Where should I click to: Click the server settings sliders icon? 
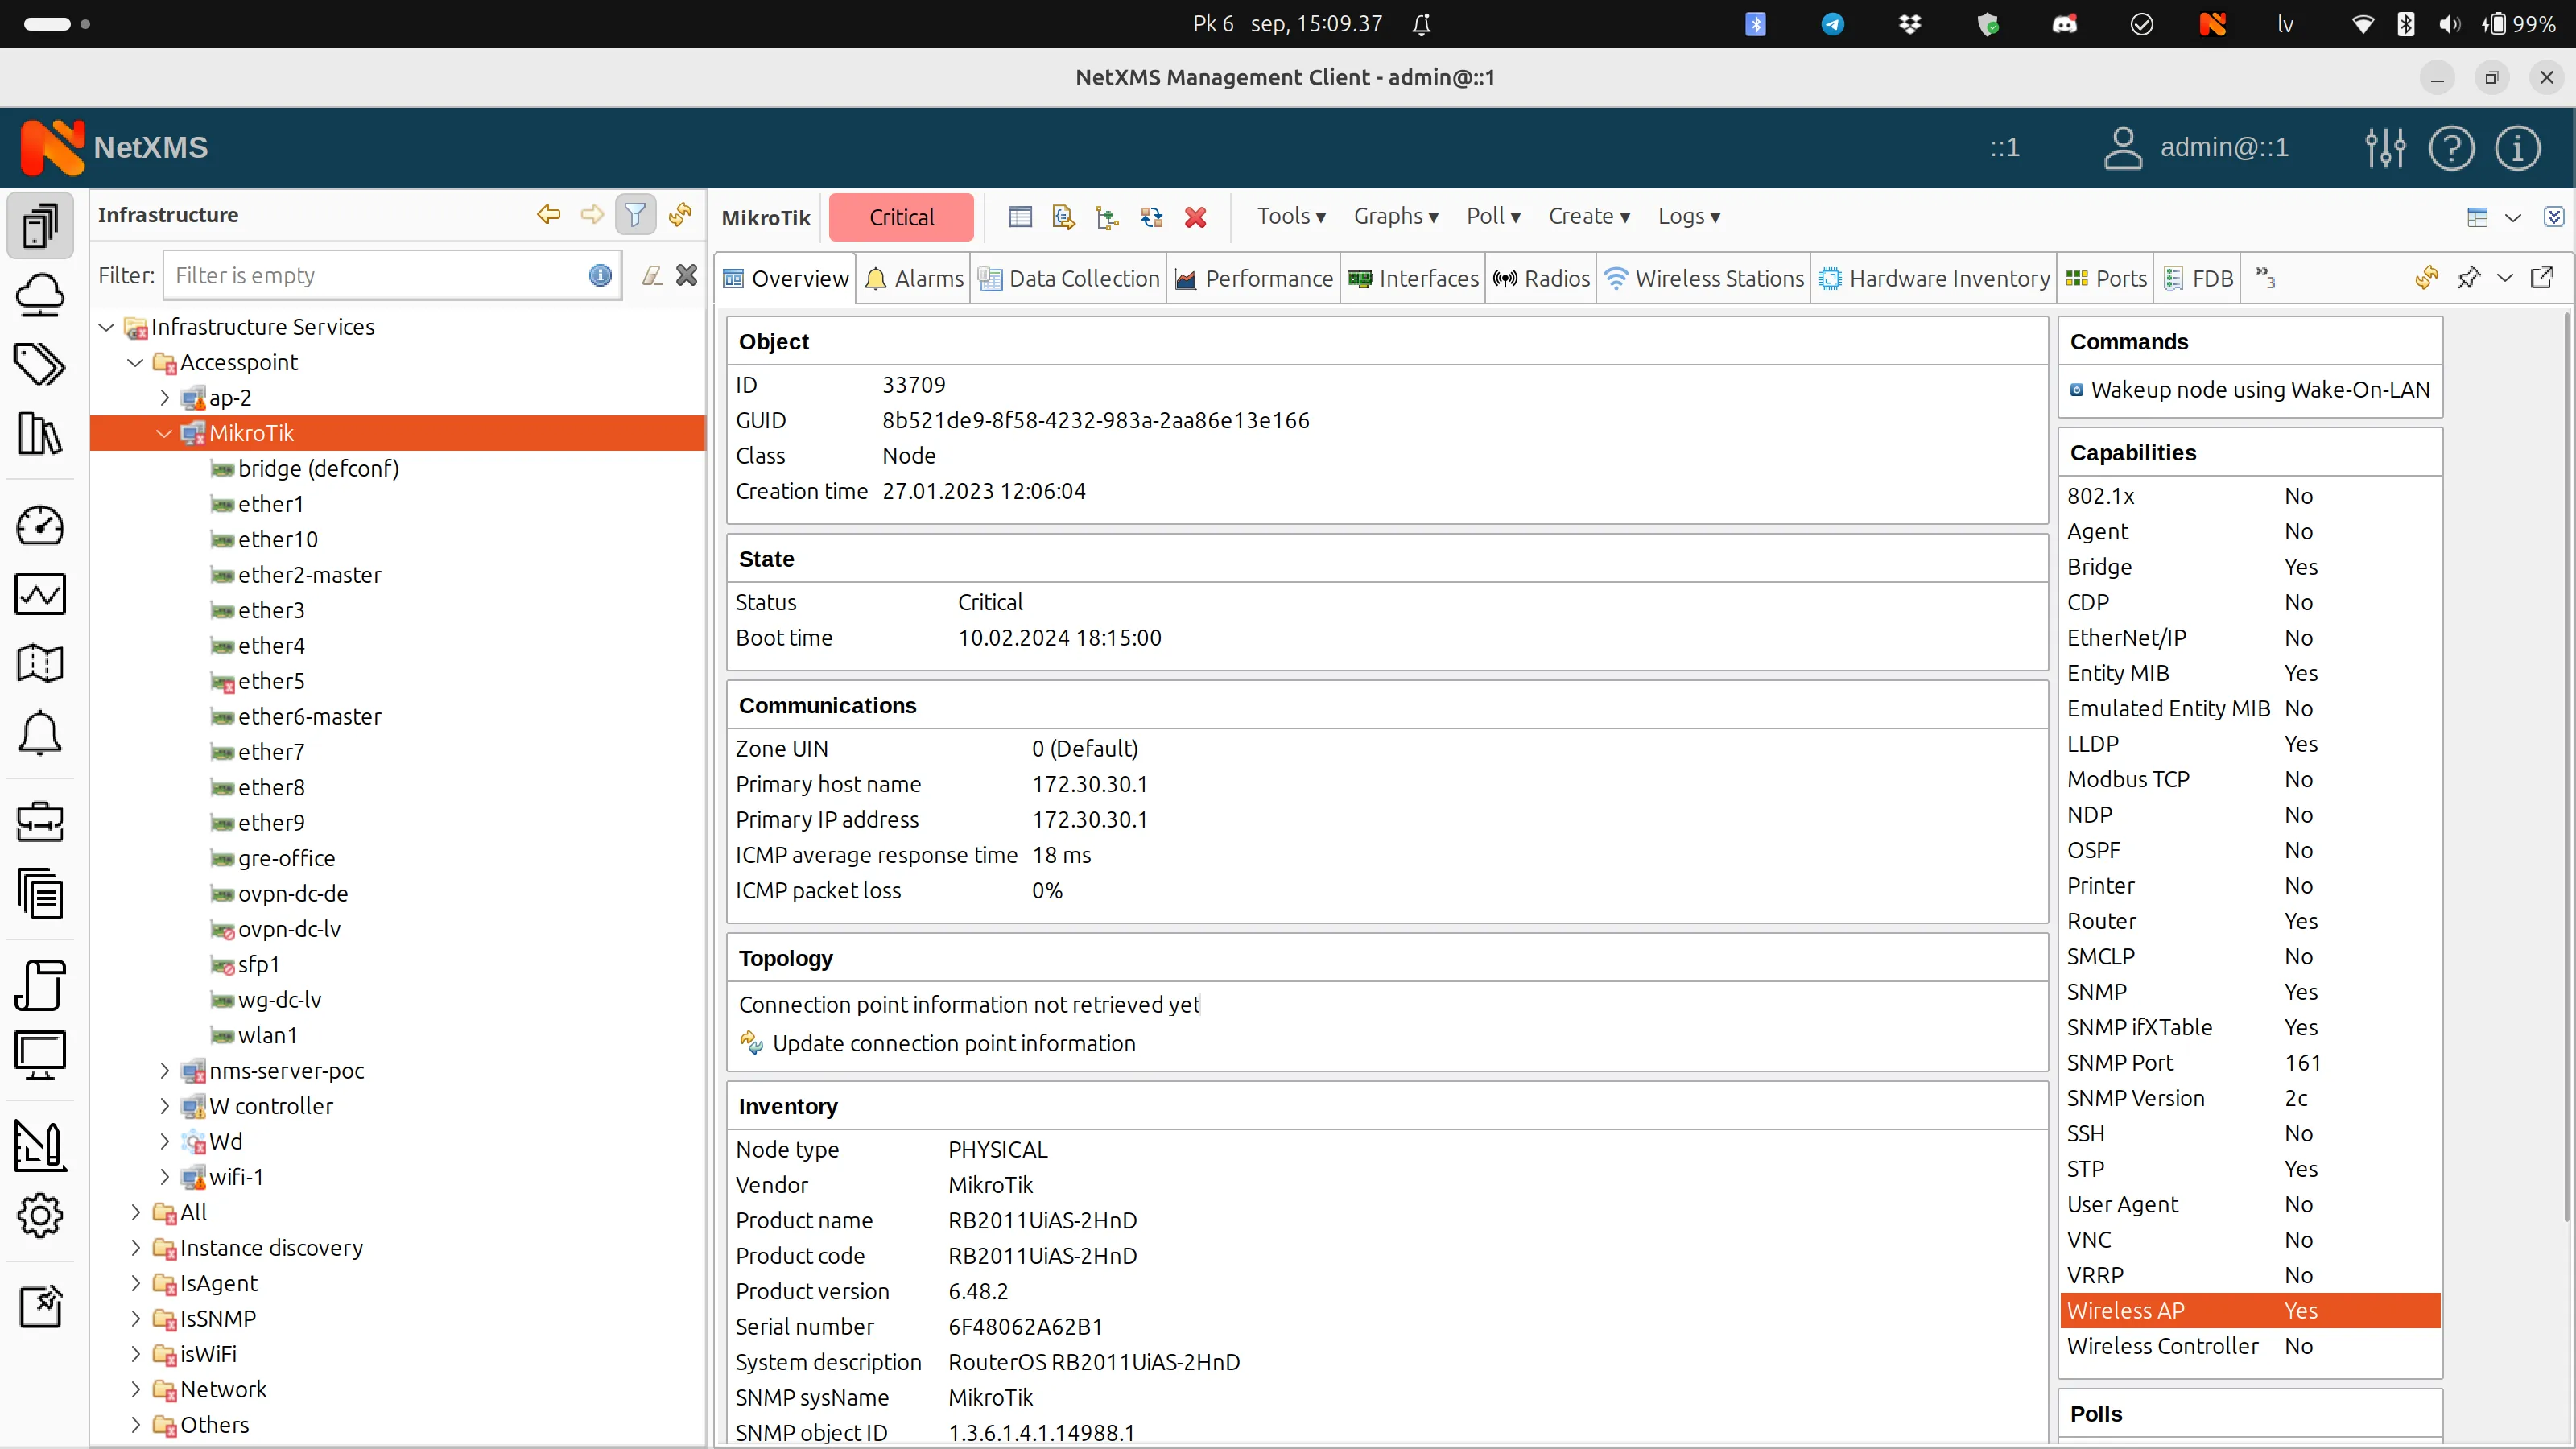click(2385, 148)
